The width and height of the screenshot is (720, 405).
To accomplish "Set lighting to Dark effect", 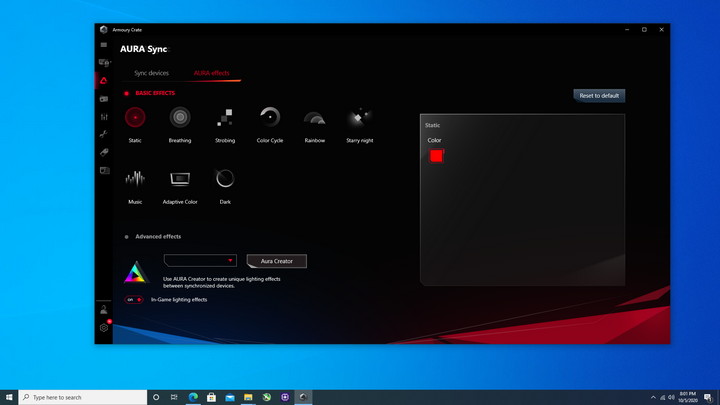I will (225, 179).
